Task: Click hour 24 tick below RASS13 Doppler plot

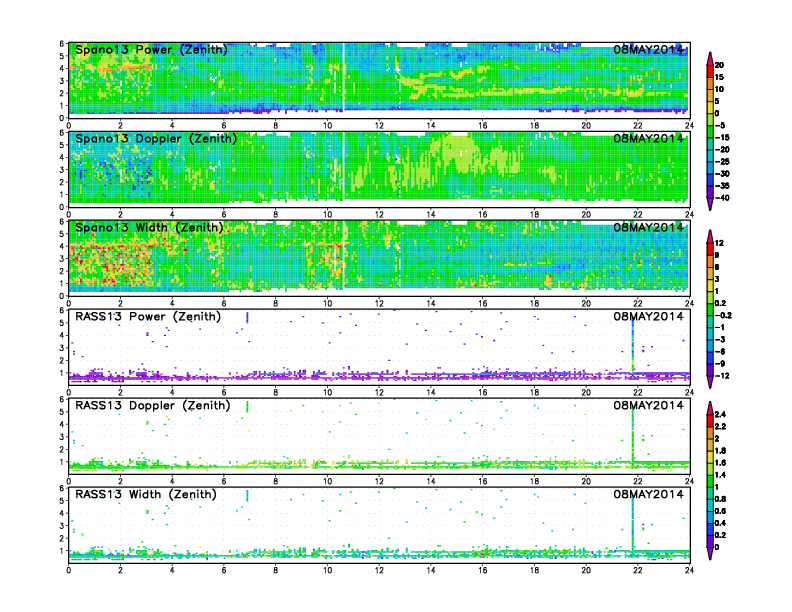Action: [x=689, y=481]
